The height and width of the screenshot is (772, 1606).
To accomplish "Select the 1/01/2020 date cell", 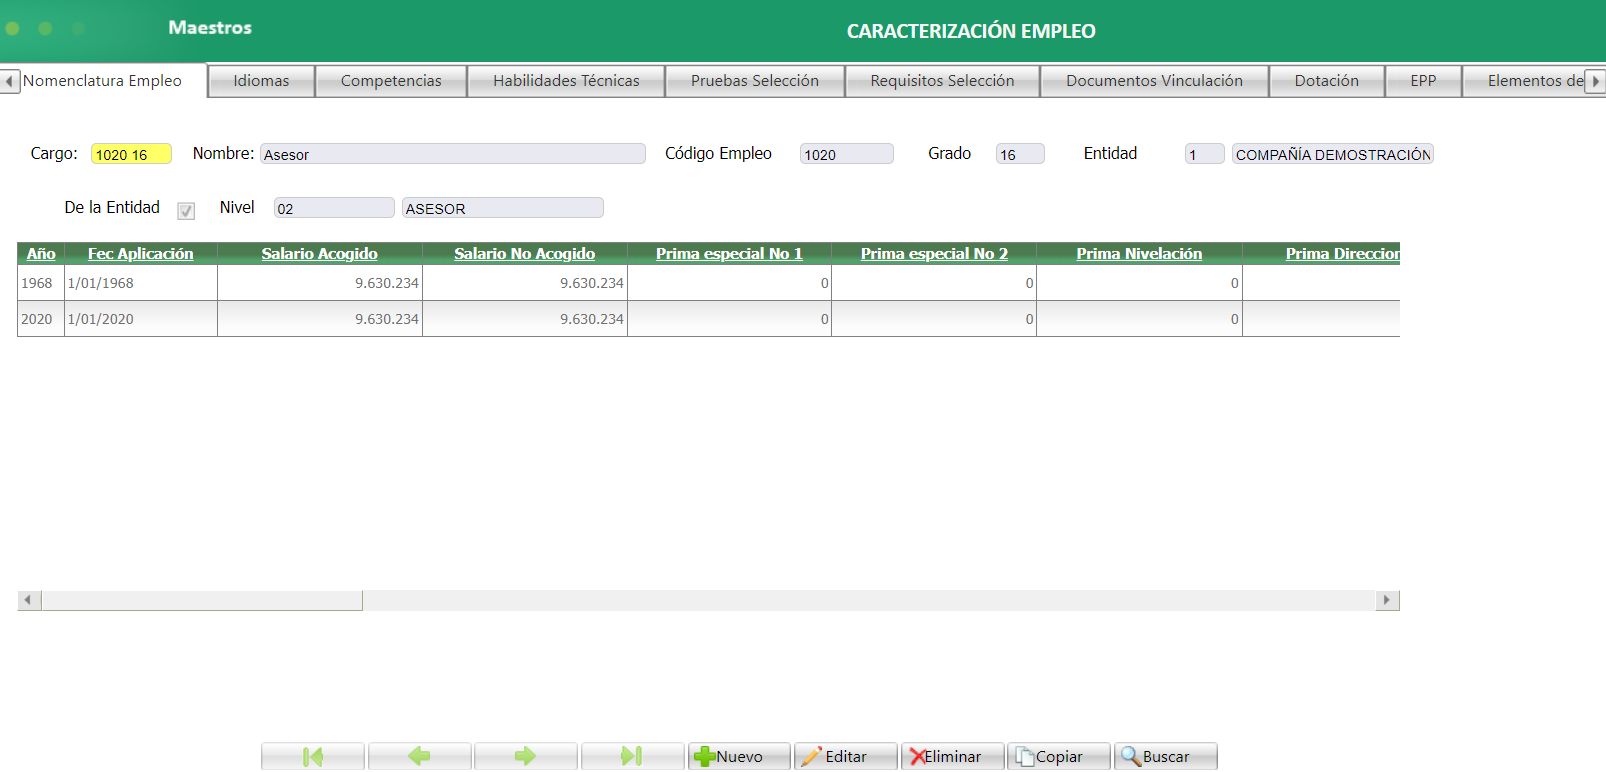I will pyautogui.click(x=141, y=319).
